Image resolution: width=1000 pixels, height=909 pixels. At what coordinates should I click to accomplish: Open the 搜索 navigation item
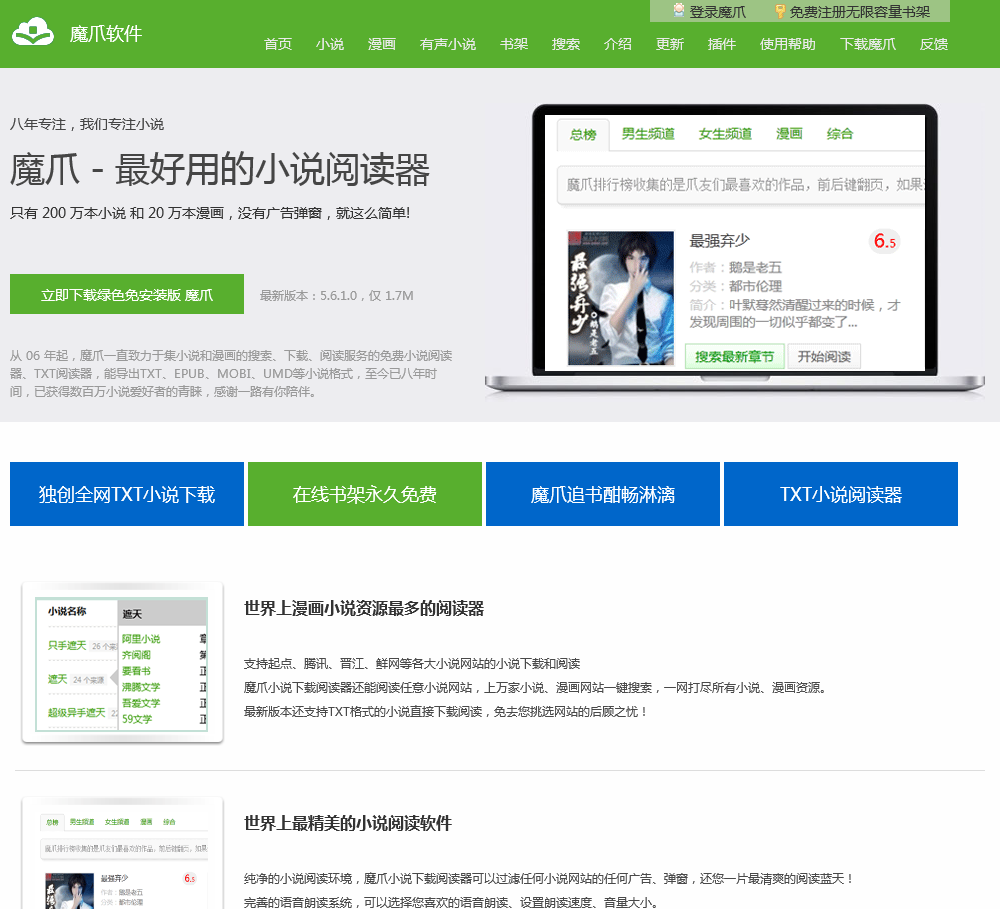pos(566,44)
